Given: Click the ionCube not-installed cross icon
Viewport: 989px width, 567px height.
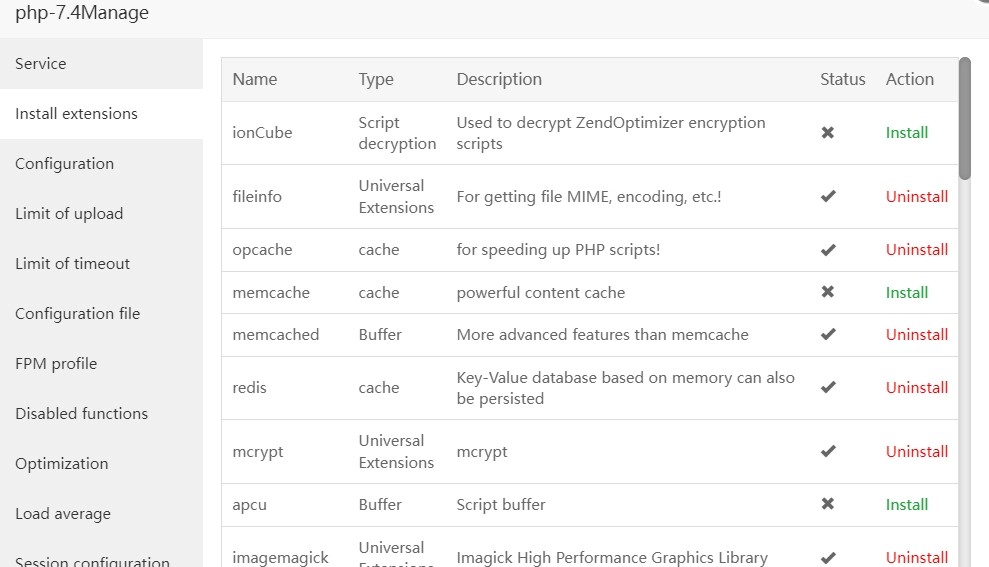Looking at the screenshot, I should point(828,133).
